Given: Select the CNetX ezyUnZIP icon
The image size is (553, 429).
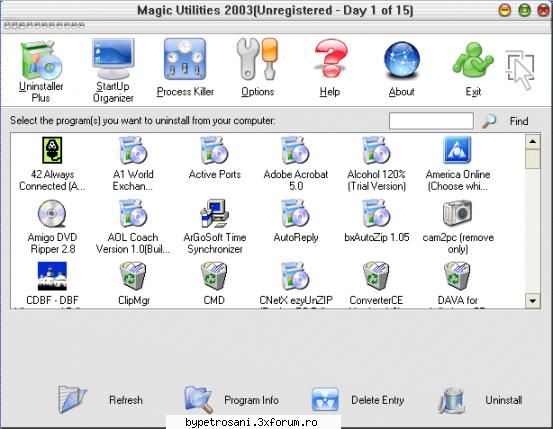Looking at the screenshot, I should 295,276.
